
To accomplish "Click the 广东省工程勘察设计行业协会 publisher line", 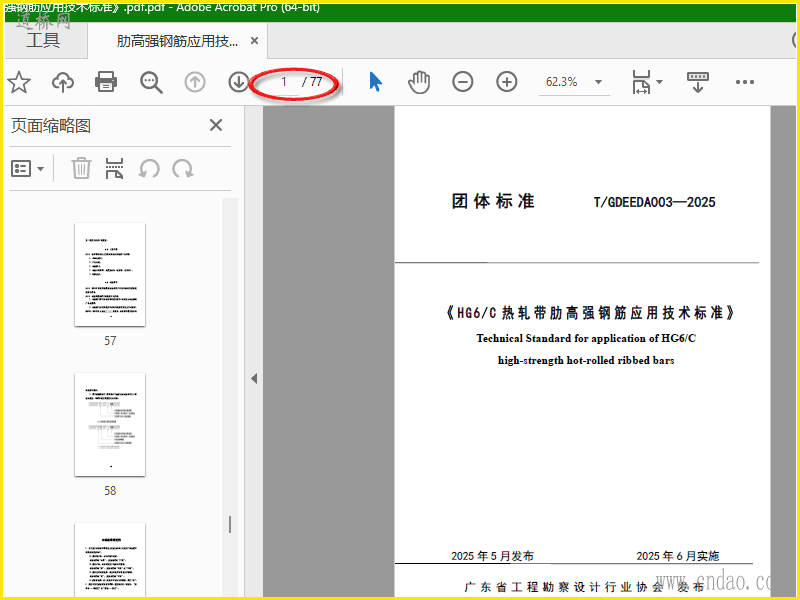I will point(584,587).
